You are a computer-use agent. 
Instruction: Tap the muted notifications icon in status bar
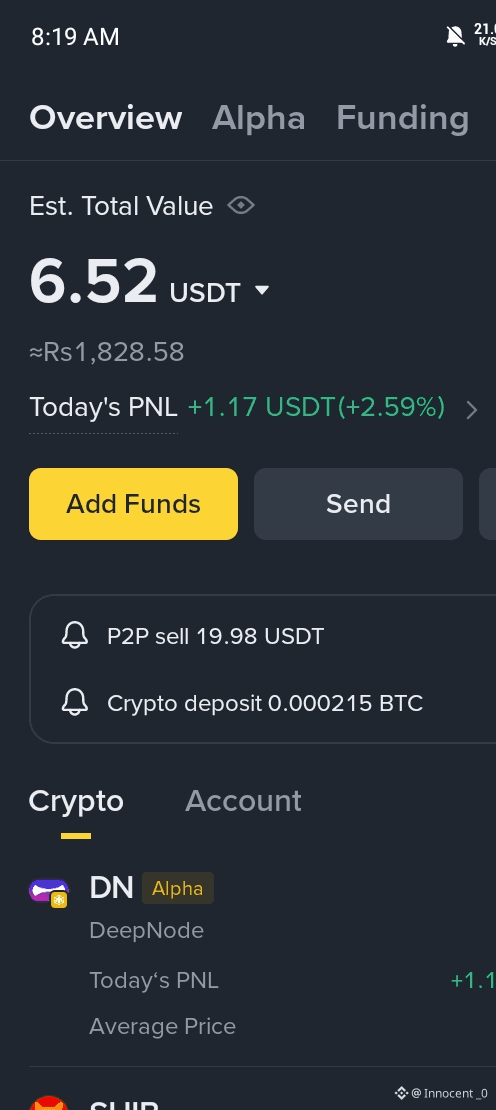coord(456,36)
